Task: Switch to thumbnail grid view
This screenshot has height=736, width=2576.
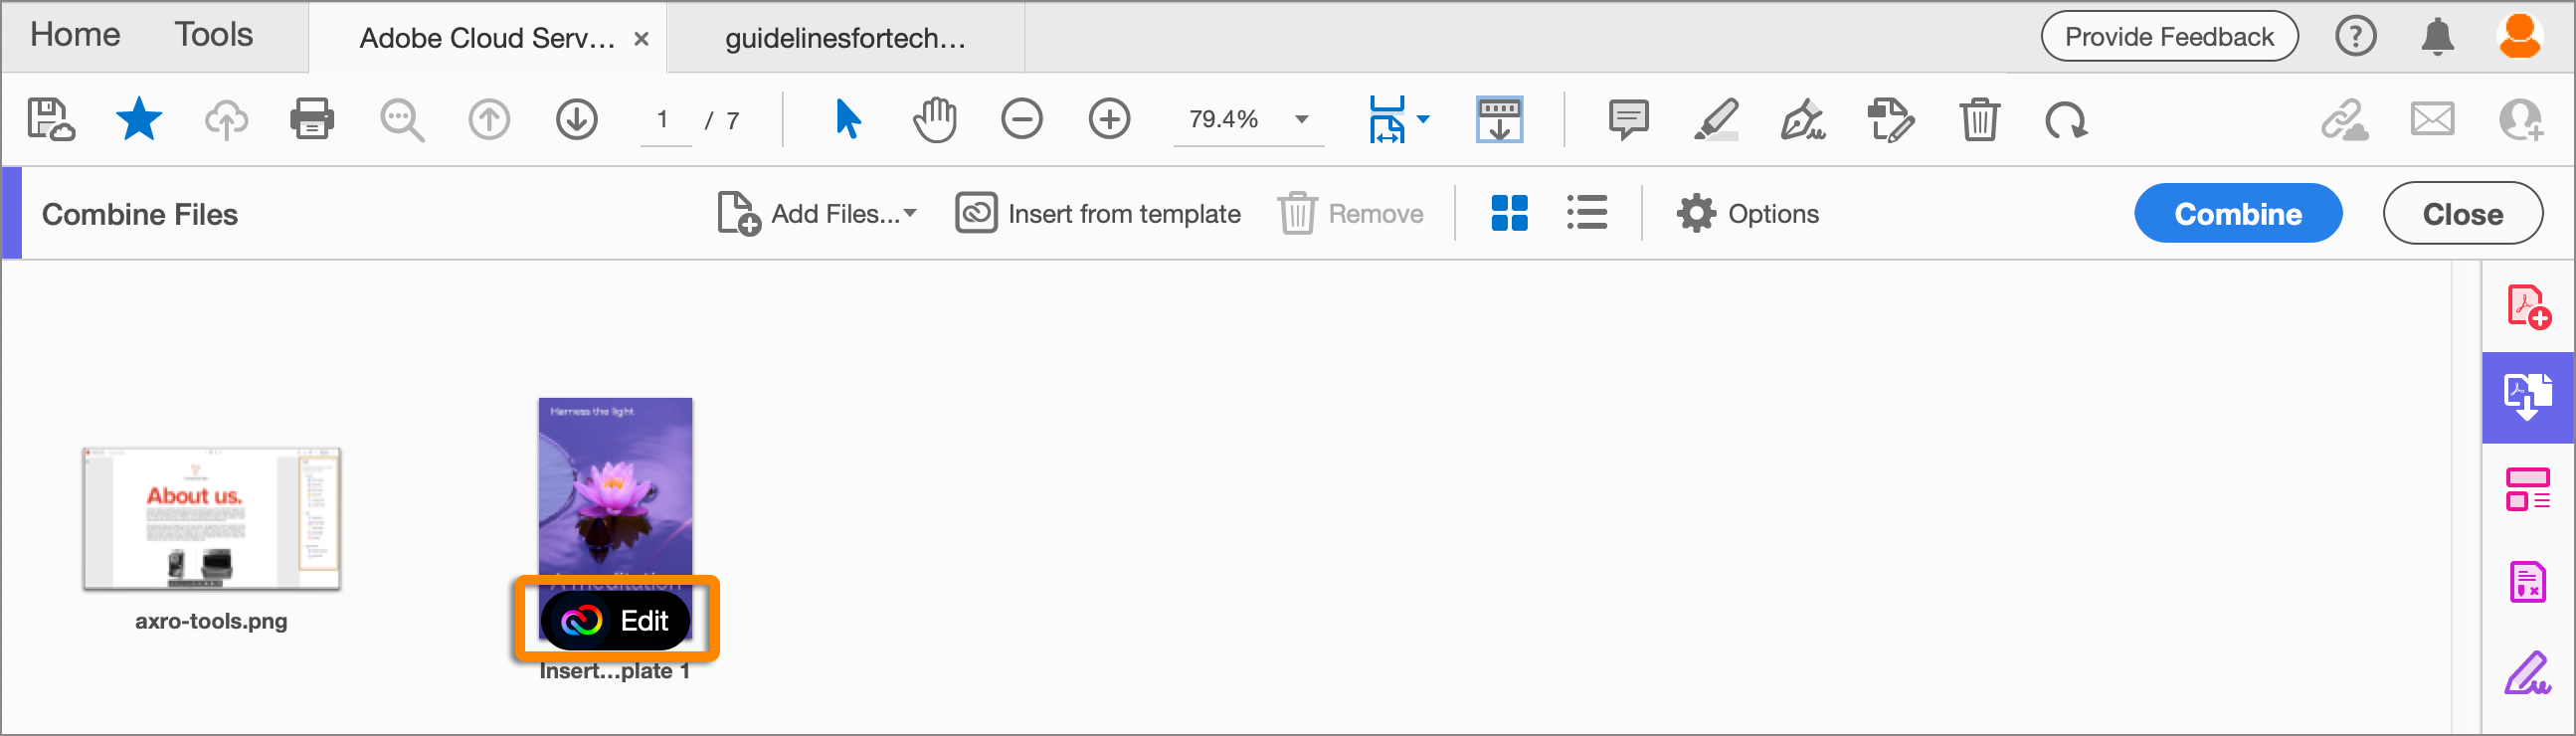Action: click(x=1509, y=213)
